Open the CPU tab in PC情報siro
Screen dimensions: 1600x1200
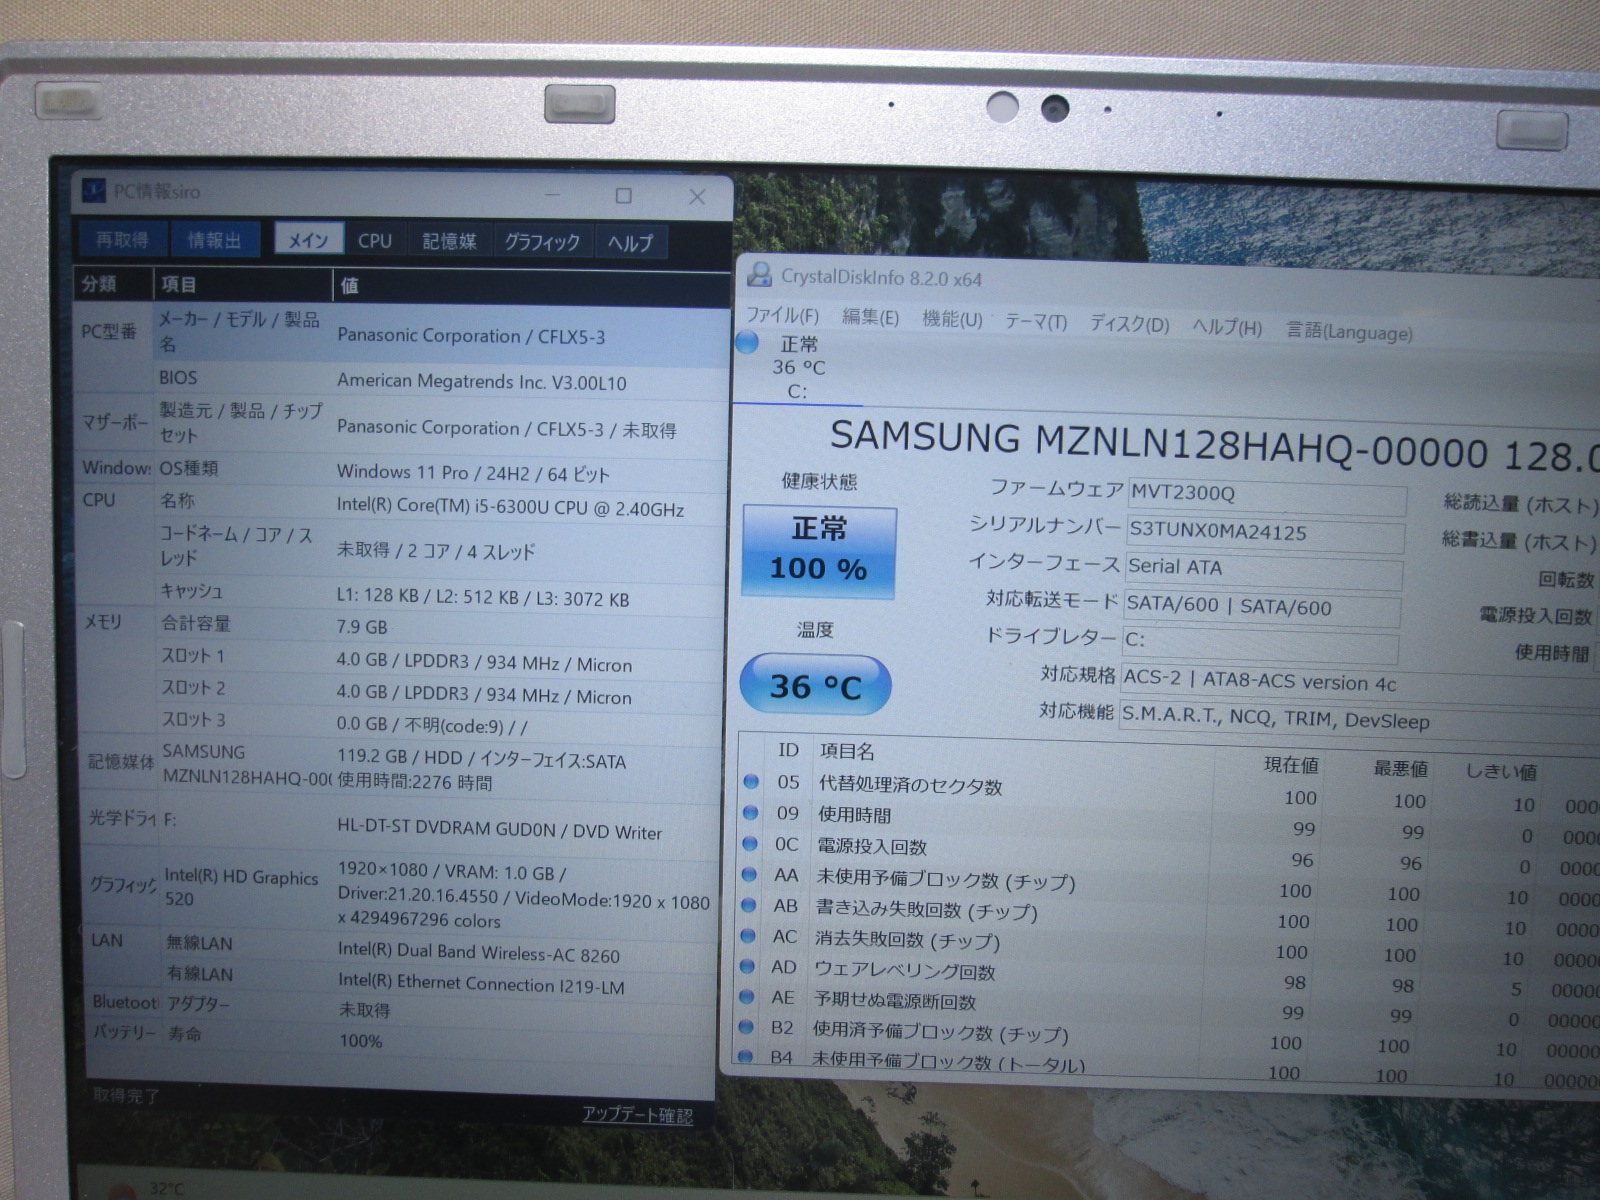tap(375, 241)
